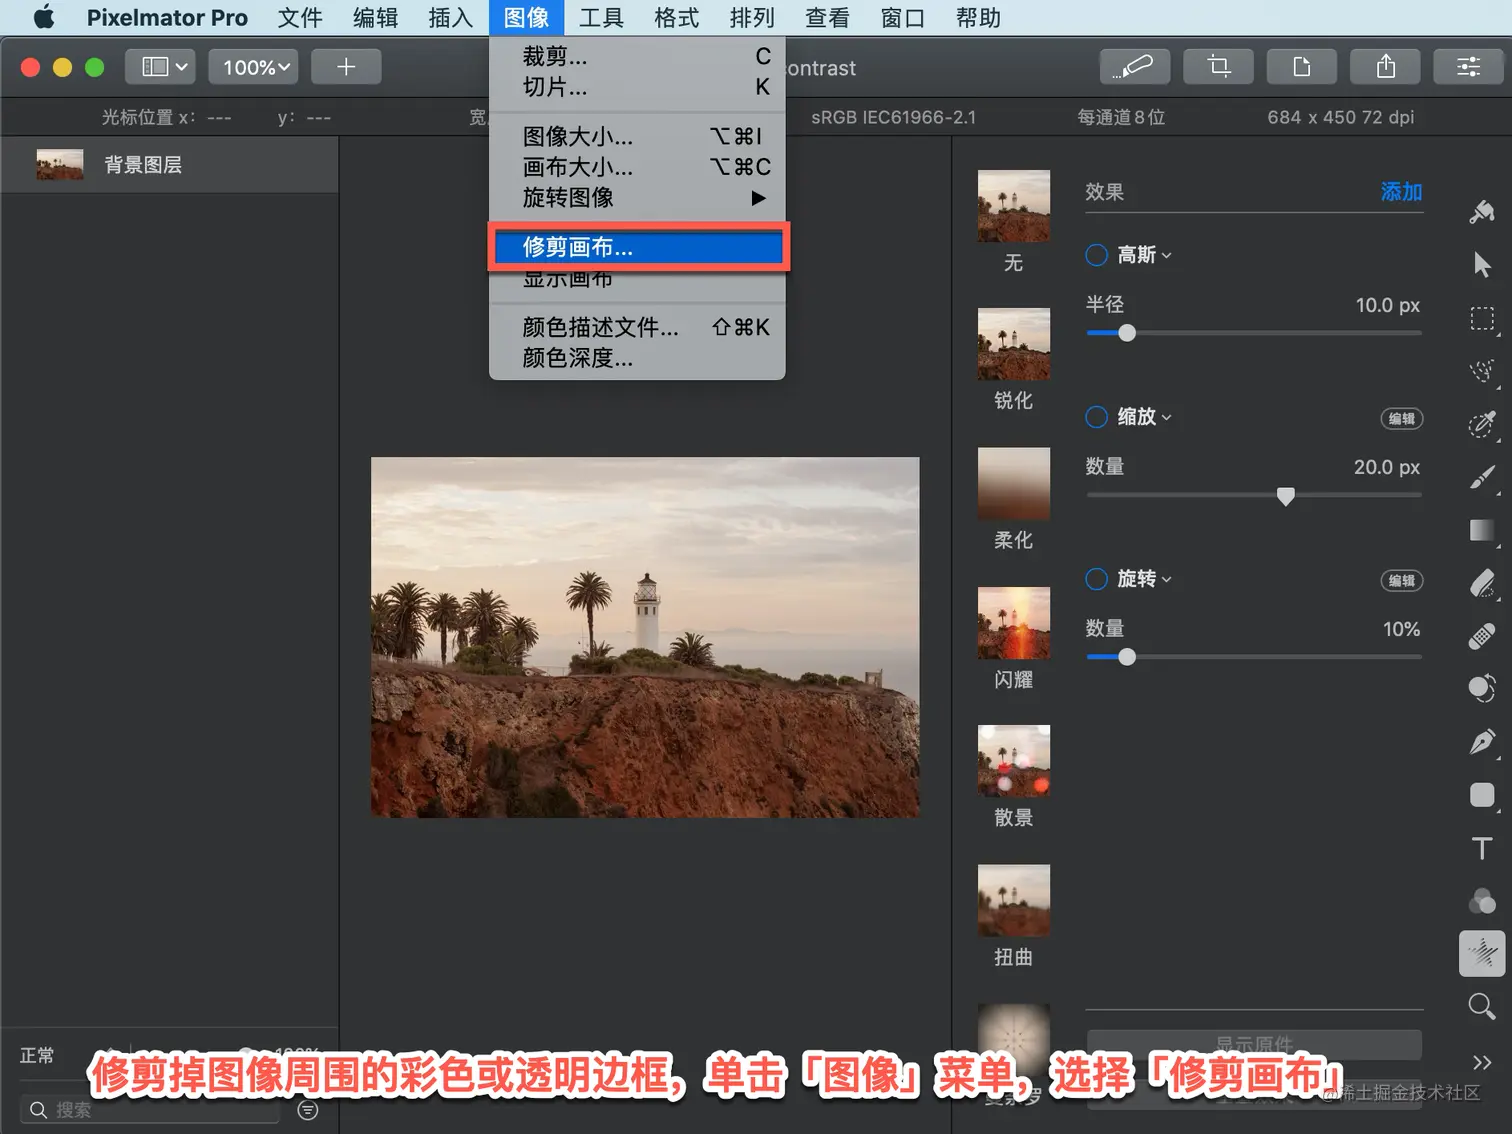Select the Zoom magnifier tool
This screenshot has height=1134, width=1512.
[1482, 1006]
